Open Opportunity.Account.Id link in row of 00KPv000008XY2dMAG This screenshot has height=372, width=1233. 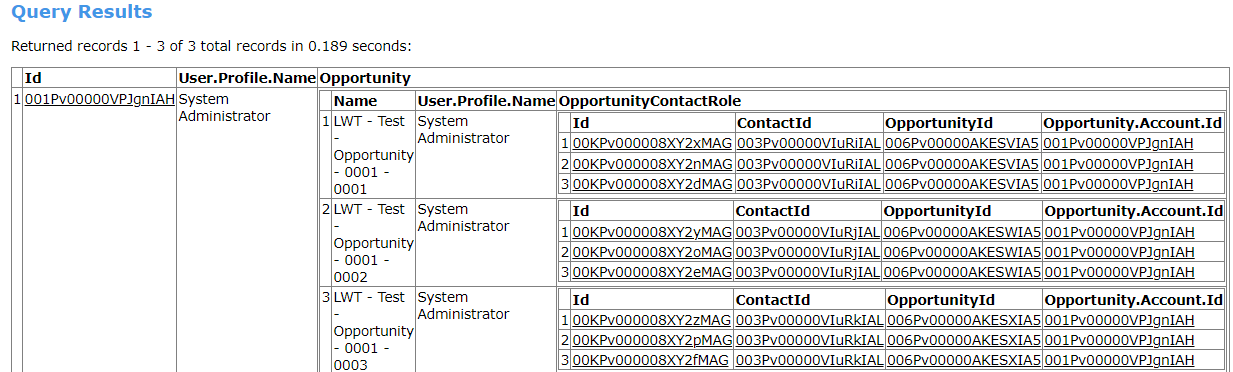pos(1118,185)
